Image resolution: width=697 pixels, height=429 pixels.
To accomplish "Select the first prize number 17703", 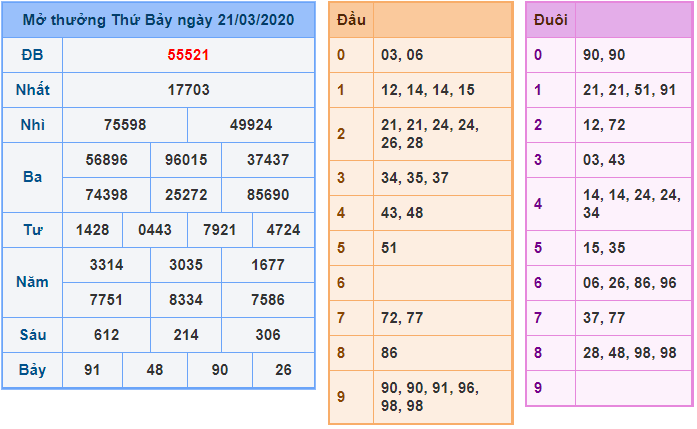I will pos(188,90).
